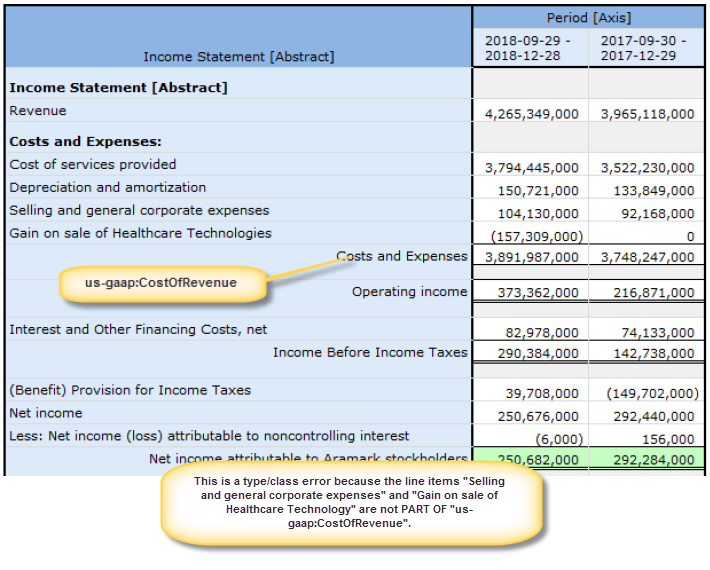Select the noncontrolling interest row label
This screenshot has height=570, width=710.
(209, 436)
